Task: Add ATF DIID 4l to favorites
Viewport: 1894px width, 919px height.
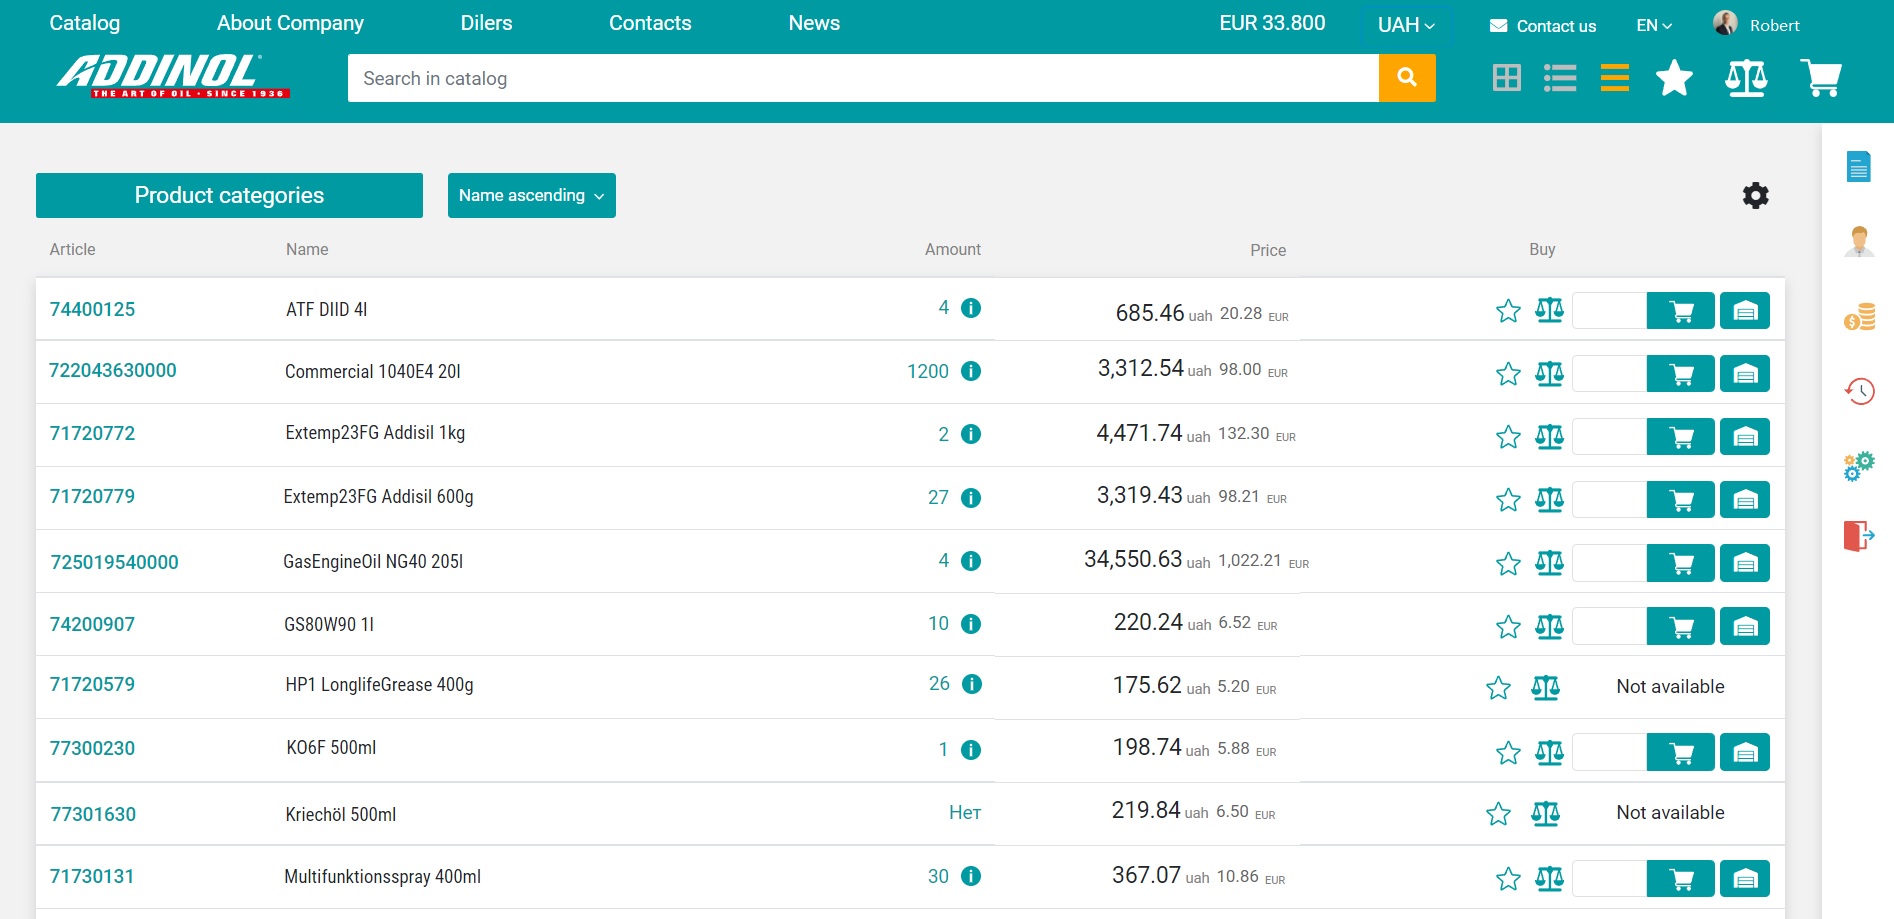Action: (x=1508, y=311)
